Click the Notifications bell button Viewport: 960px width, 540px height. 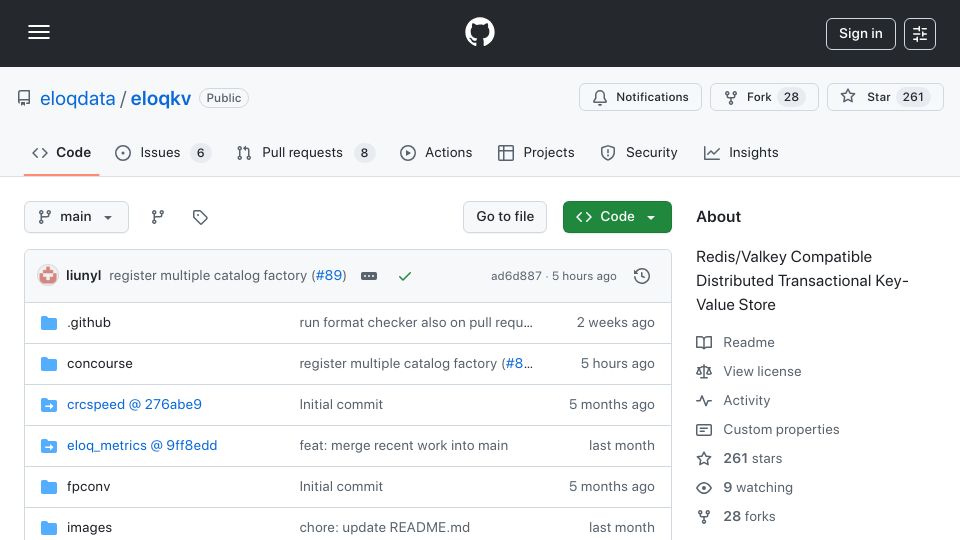640,97
